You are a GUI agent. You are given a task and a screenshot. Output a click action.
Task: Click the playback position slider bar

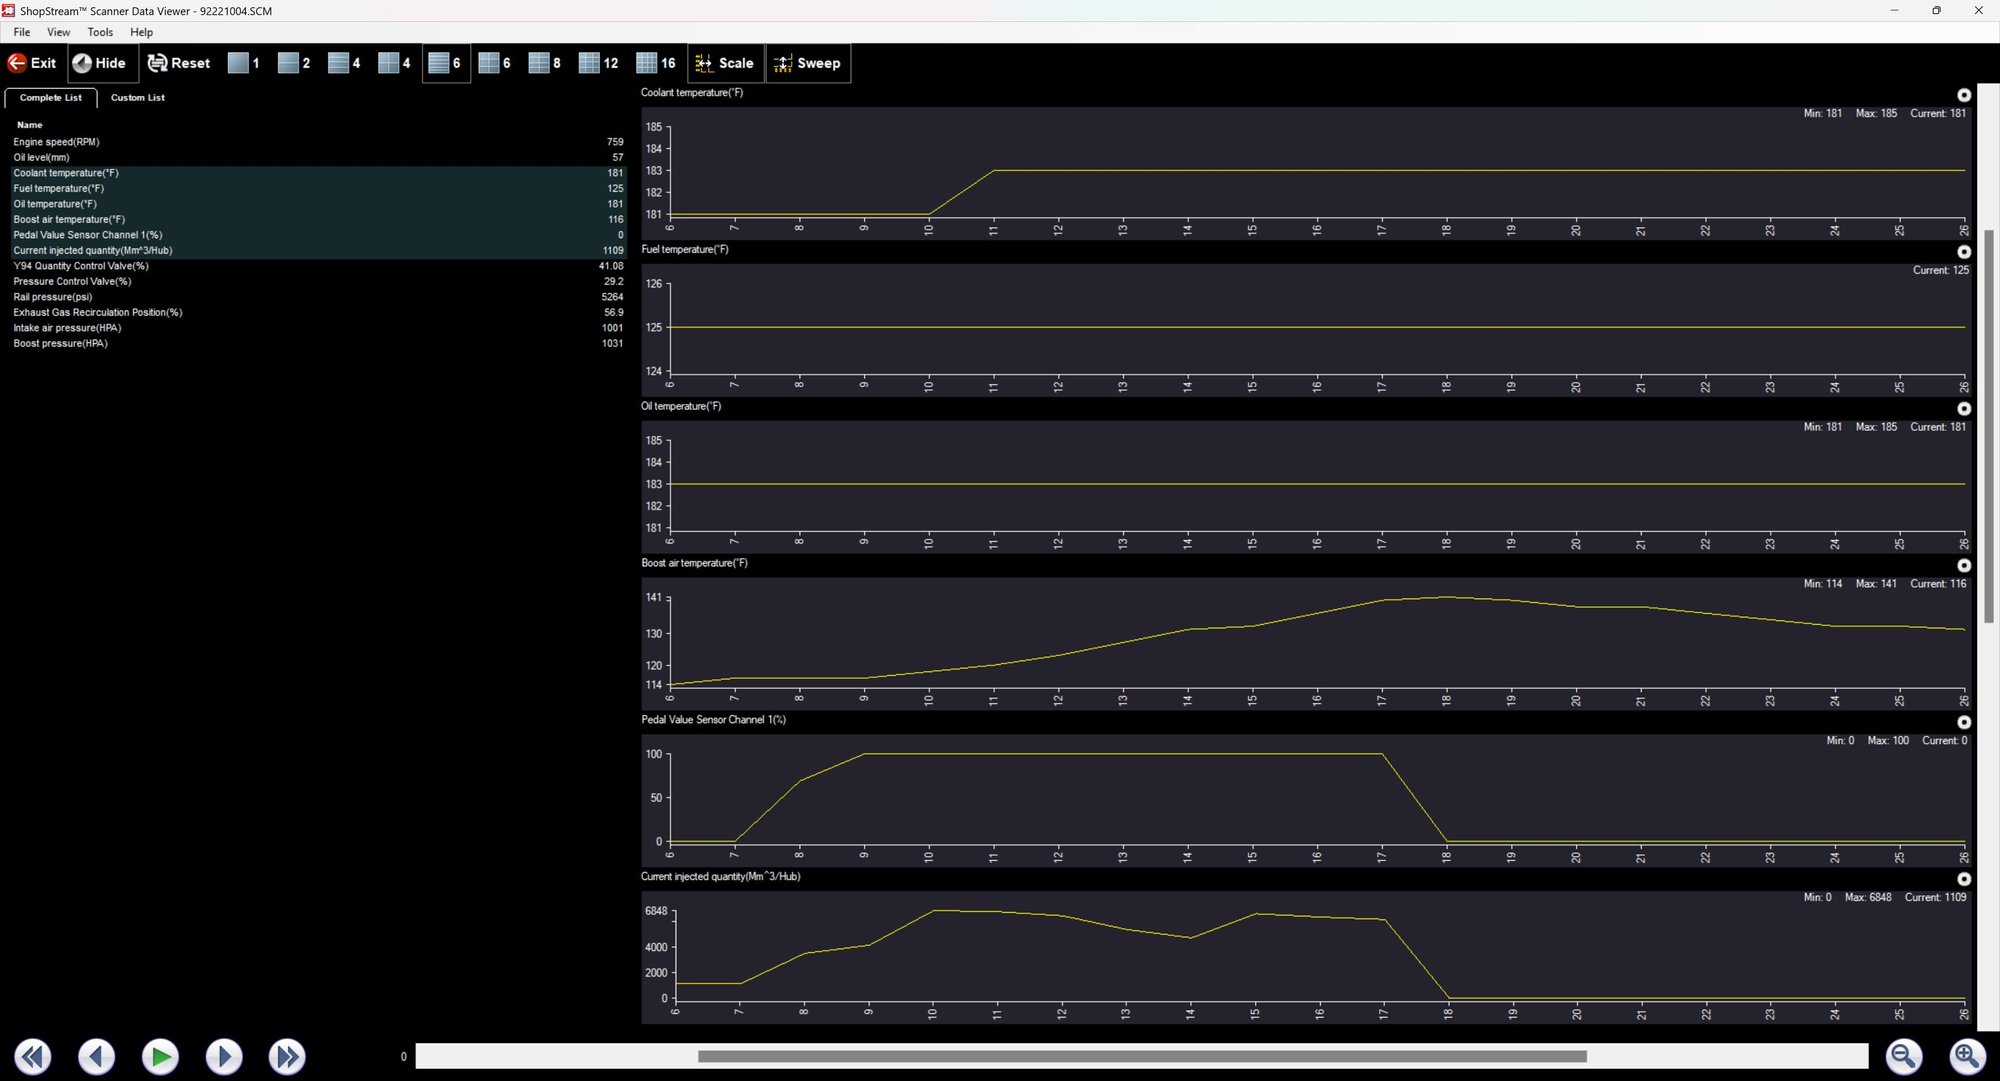(x=1141, y=1056)
